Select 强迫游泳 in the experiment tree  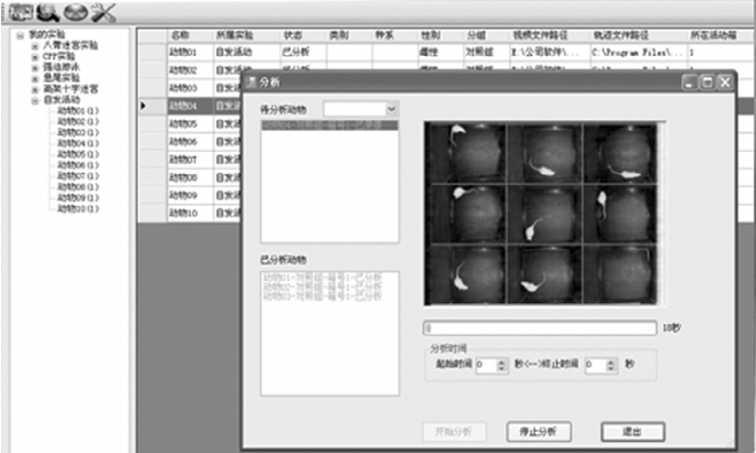[x=61, y=67]
